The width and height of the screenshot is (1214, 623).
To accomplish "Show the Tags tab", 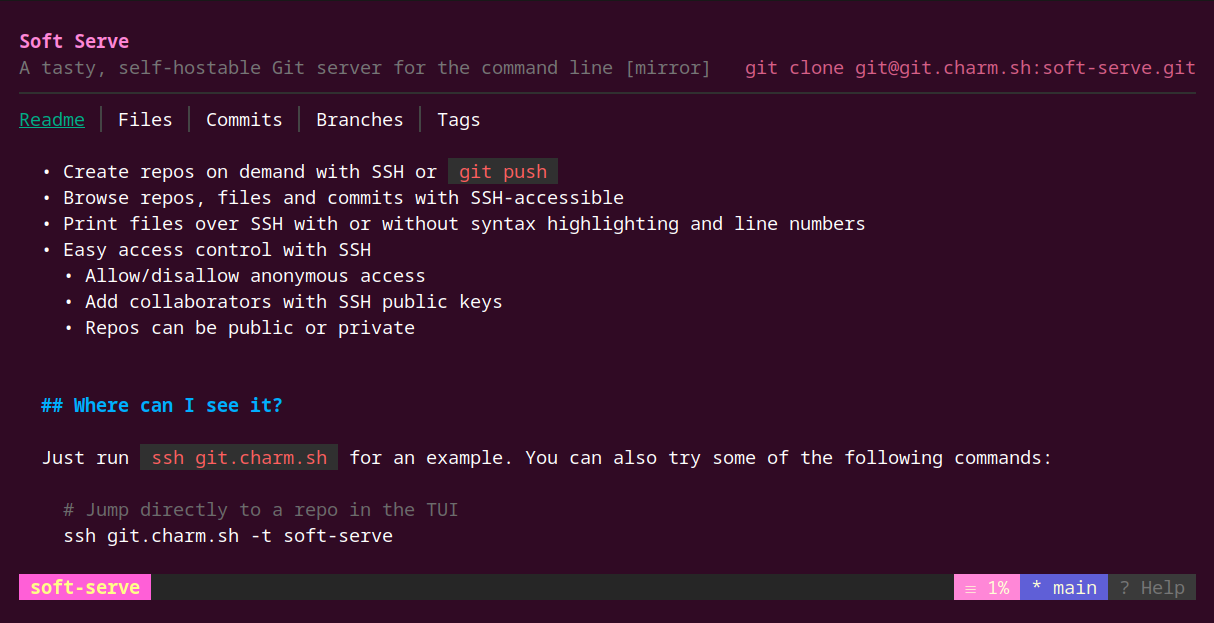I will 458,120.
